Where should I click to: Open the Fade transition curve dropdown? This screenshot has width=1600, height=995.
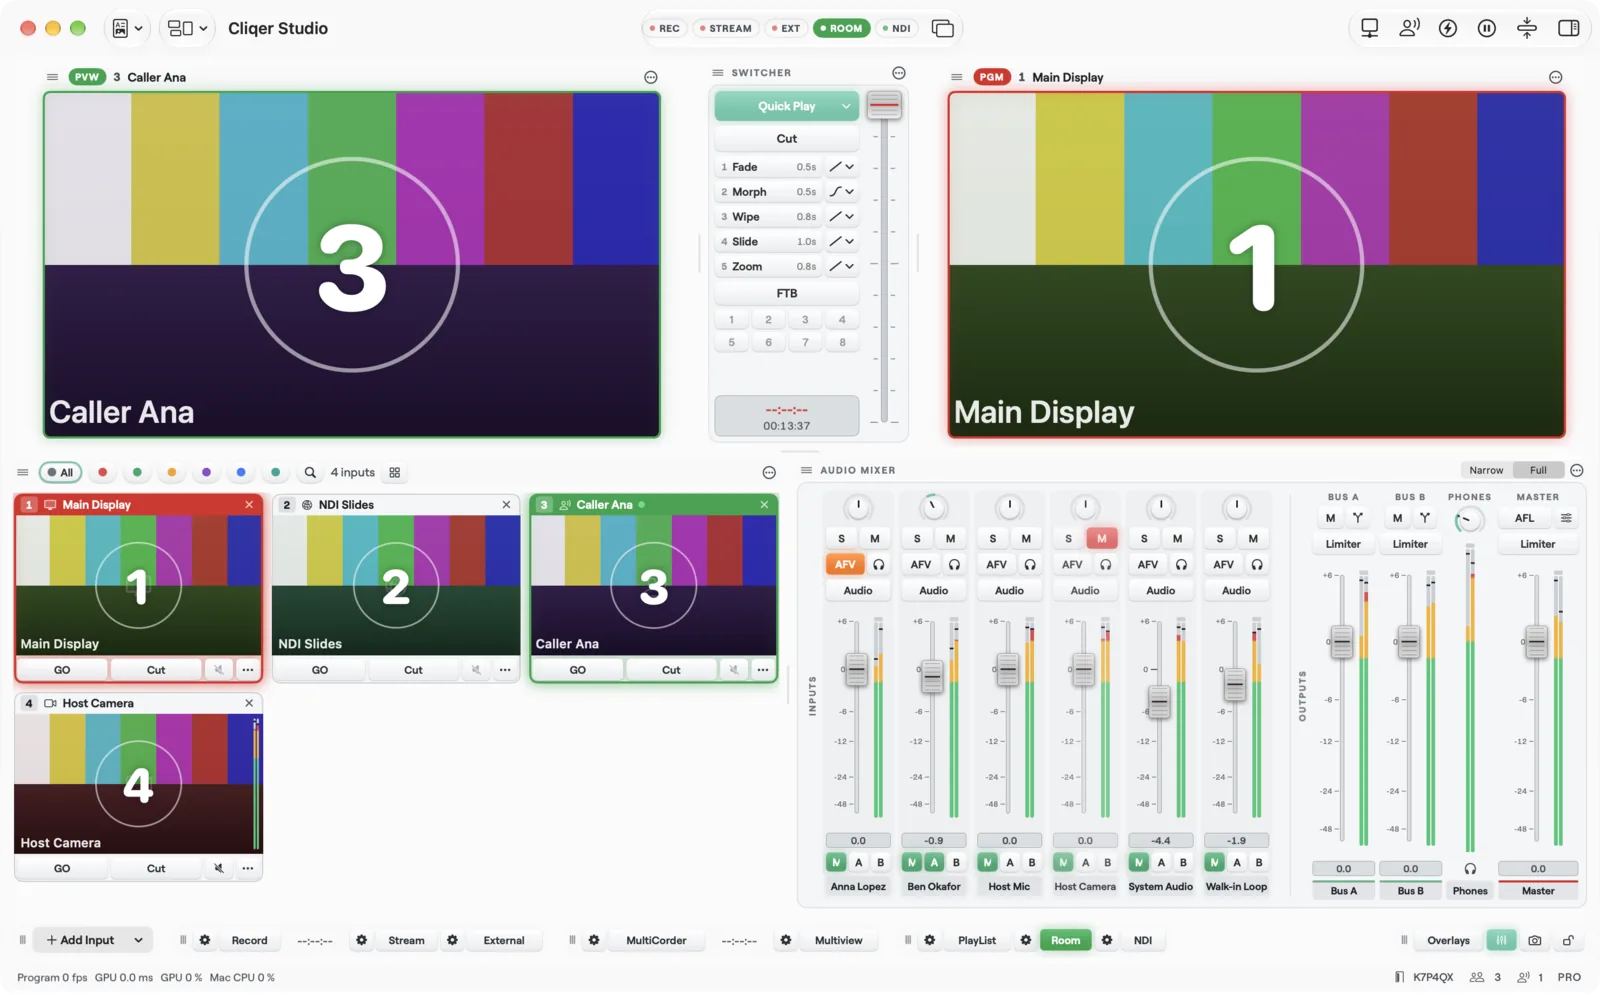pos(842,167)
